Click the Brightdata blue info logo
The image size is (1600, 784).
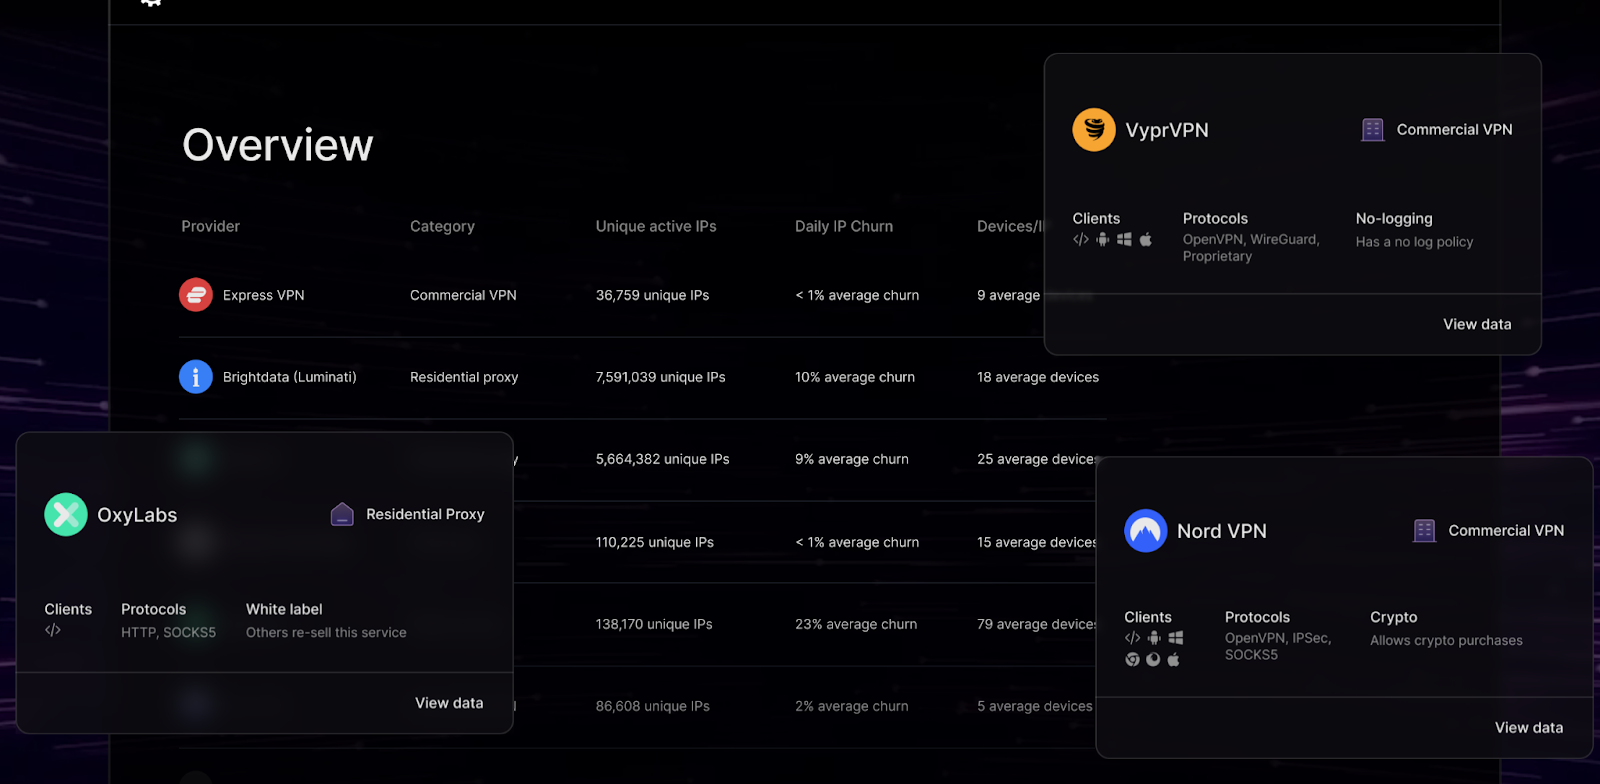196,377
